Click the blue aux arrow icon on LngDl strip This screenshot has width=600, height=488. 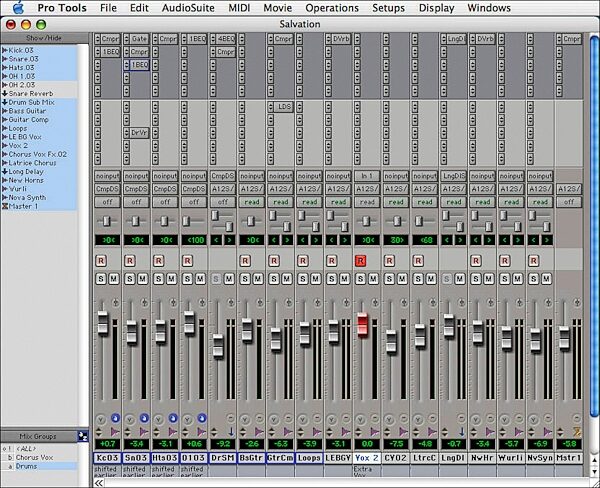pyautogui.click(x=461, y=432)
